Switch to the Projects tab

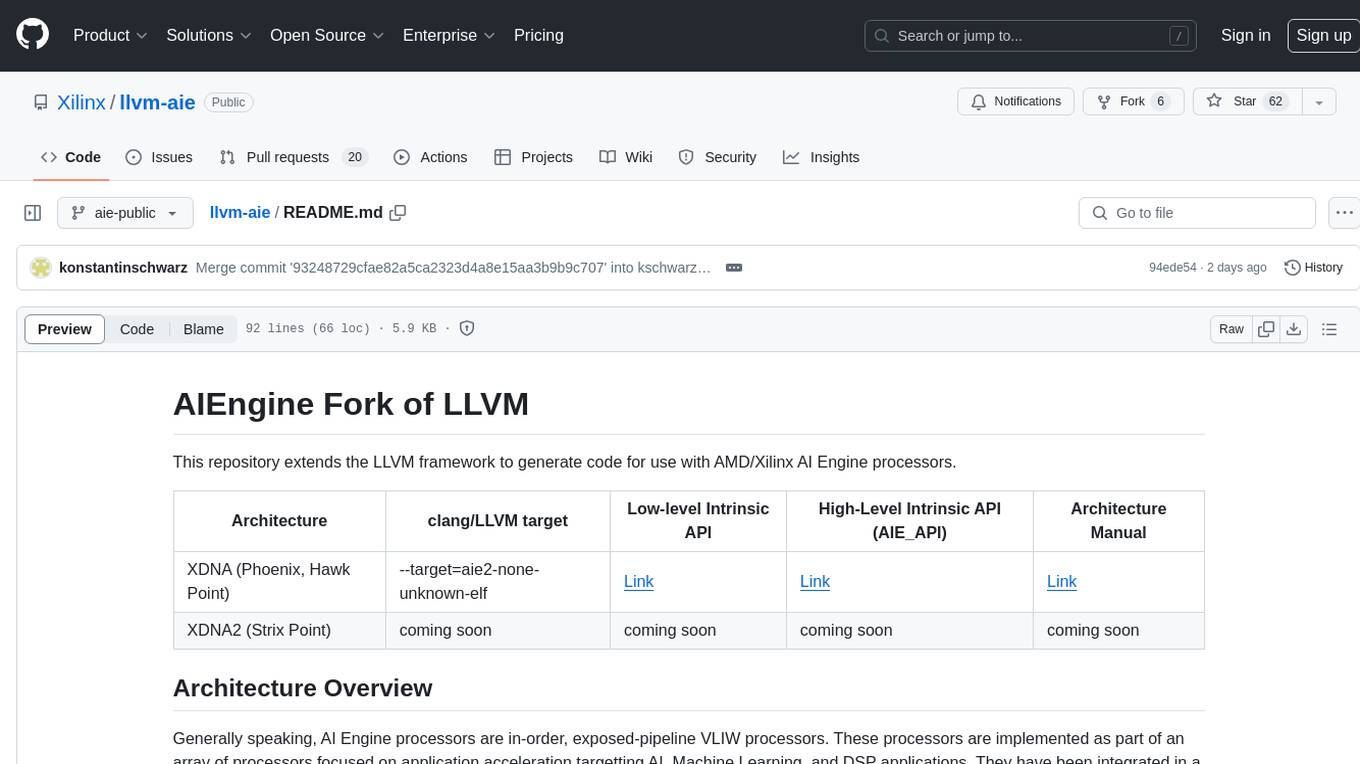[x=533, y=157]
